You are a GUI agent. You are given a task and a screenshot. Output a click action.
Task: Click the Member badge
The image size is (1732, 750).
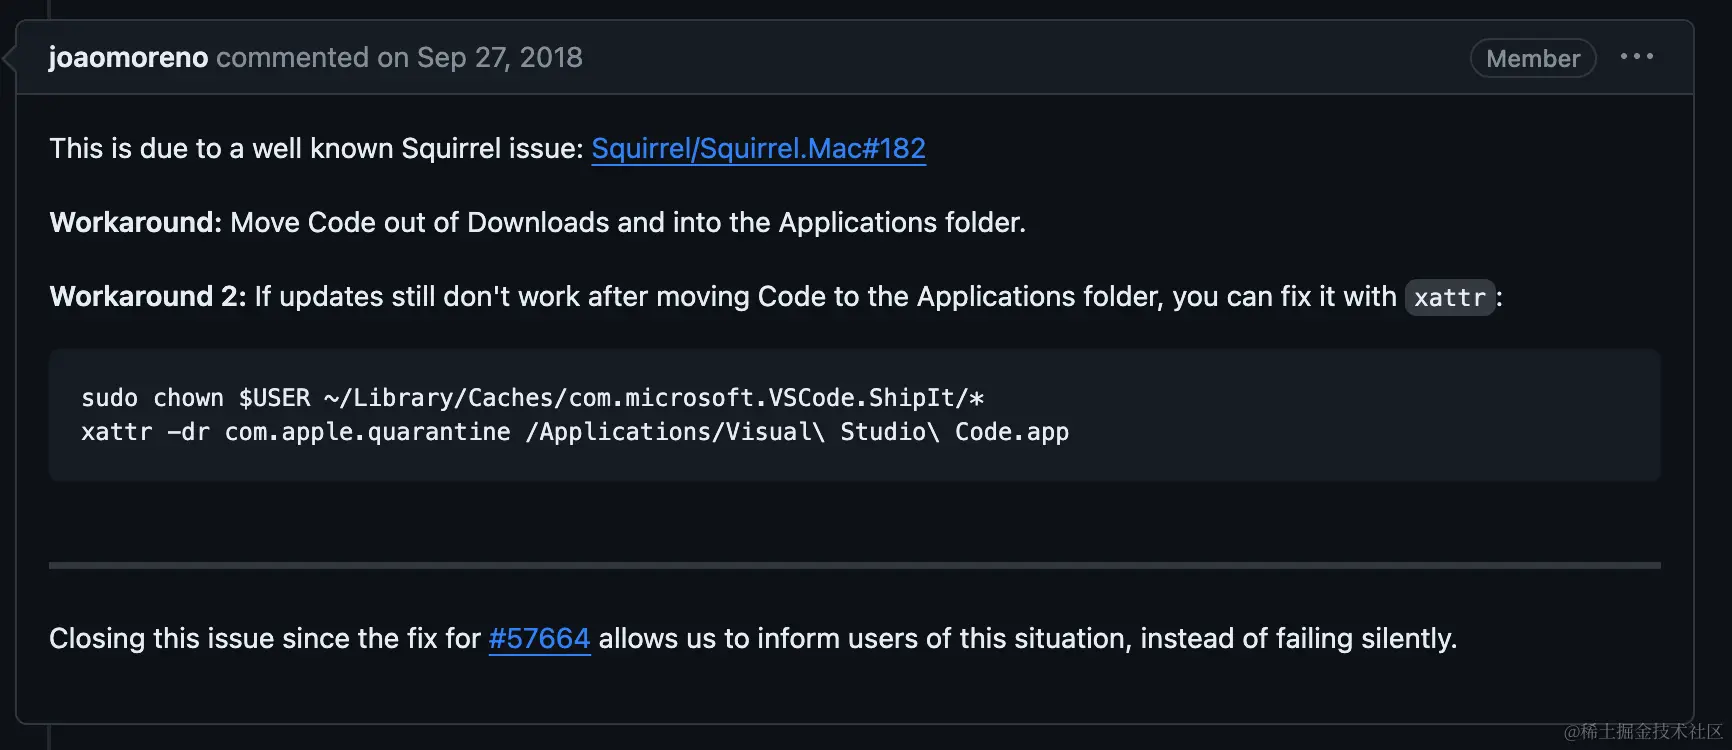click(x=1532, y=59)
